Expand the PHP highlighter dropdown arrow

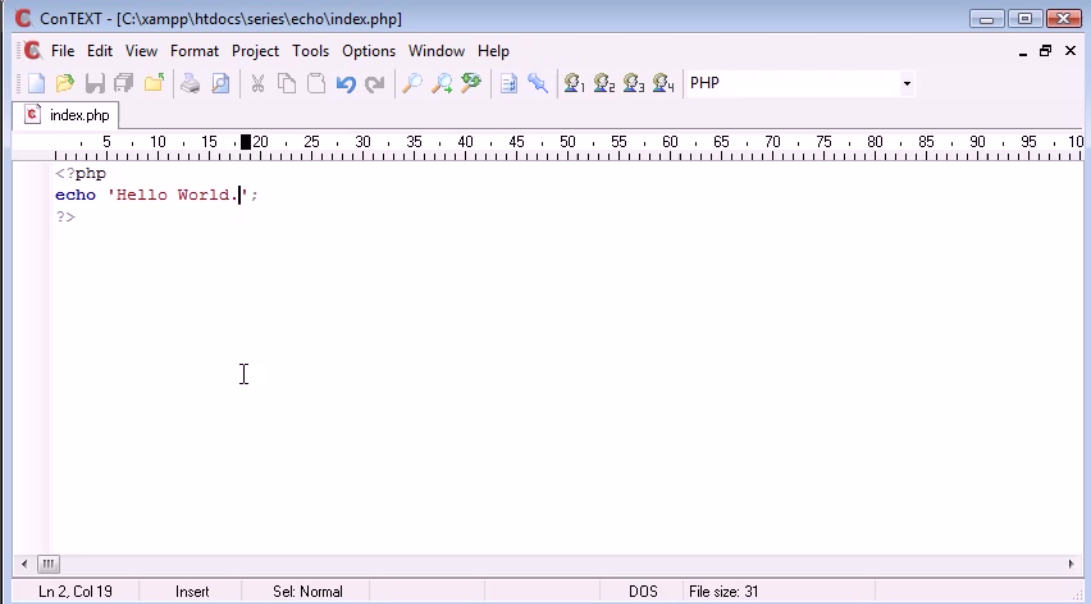point(907,84)
